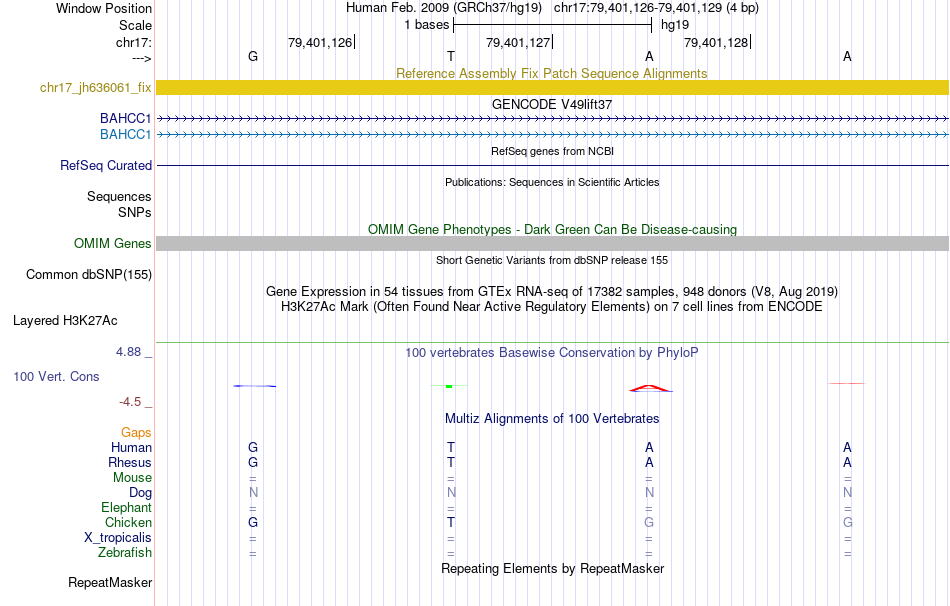Screen dimensions: 950x606
Task: Click the T base in the reference sequence row
Action: tap(451, 56)
